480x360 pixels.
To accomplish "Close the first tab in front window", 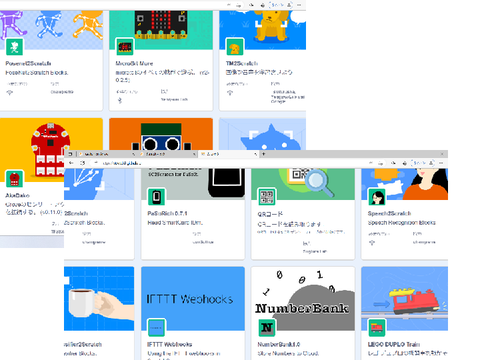I will click(134, 154).
